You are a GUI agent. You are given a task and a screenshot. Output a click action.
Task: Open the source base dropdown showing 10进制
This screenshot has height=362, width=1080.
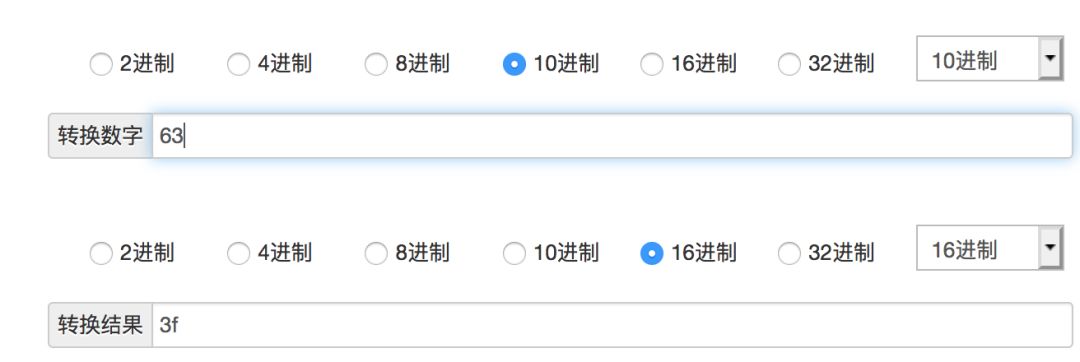click(990, 58)
